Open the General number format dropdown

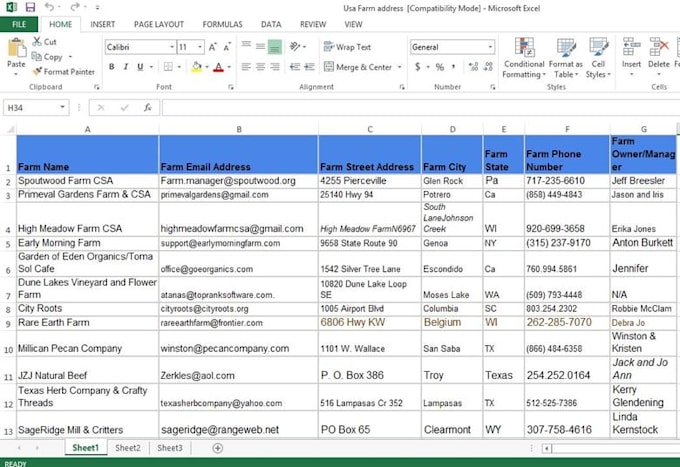[490, 47]
